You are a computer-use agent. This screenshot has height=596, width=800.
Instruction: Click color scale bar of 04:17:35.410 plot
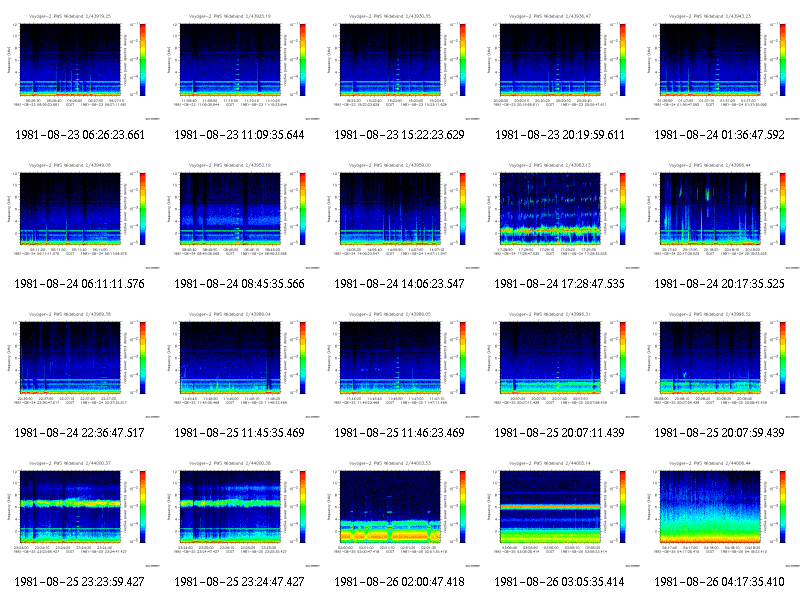783,507
